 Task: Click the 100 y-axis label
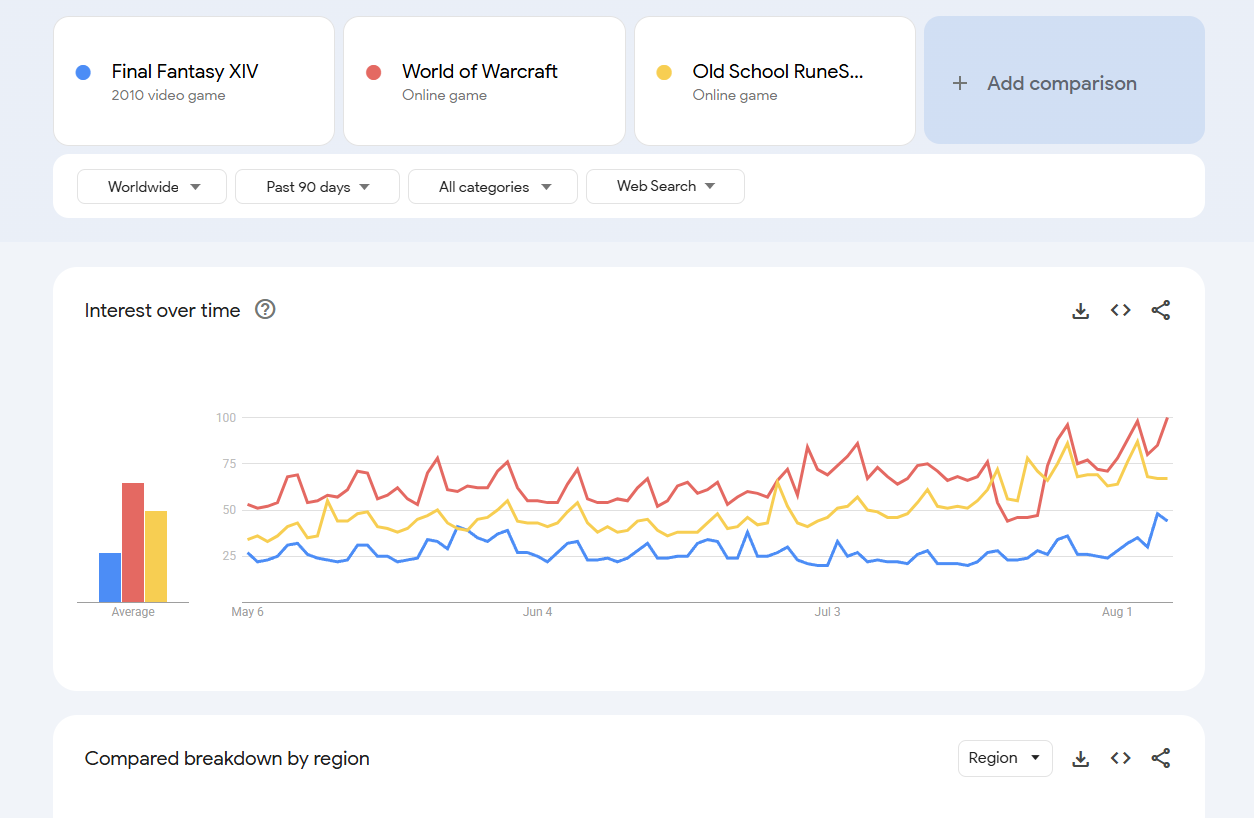[x=226, y=417]
